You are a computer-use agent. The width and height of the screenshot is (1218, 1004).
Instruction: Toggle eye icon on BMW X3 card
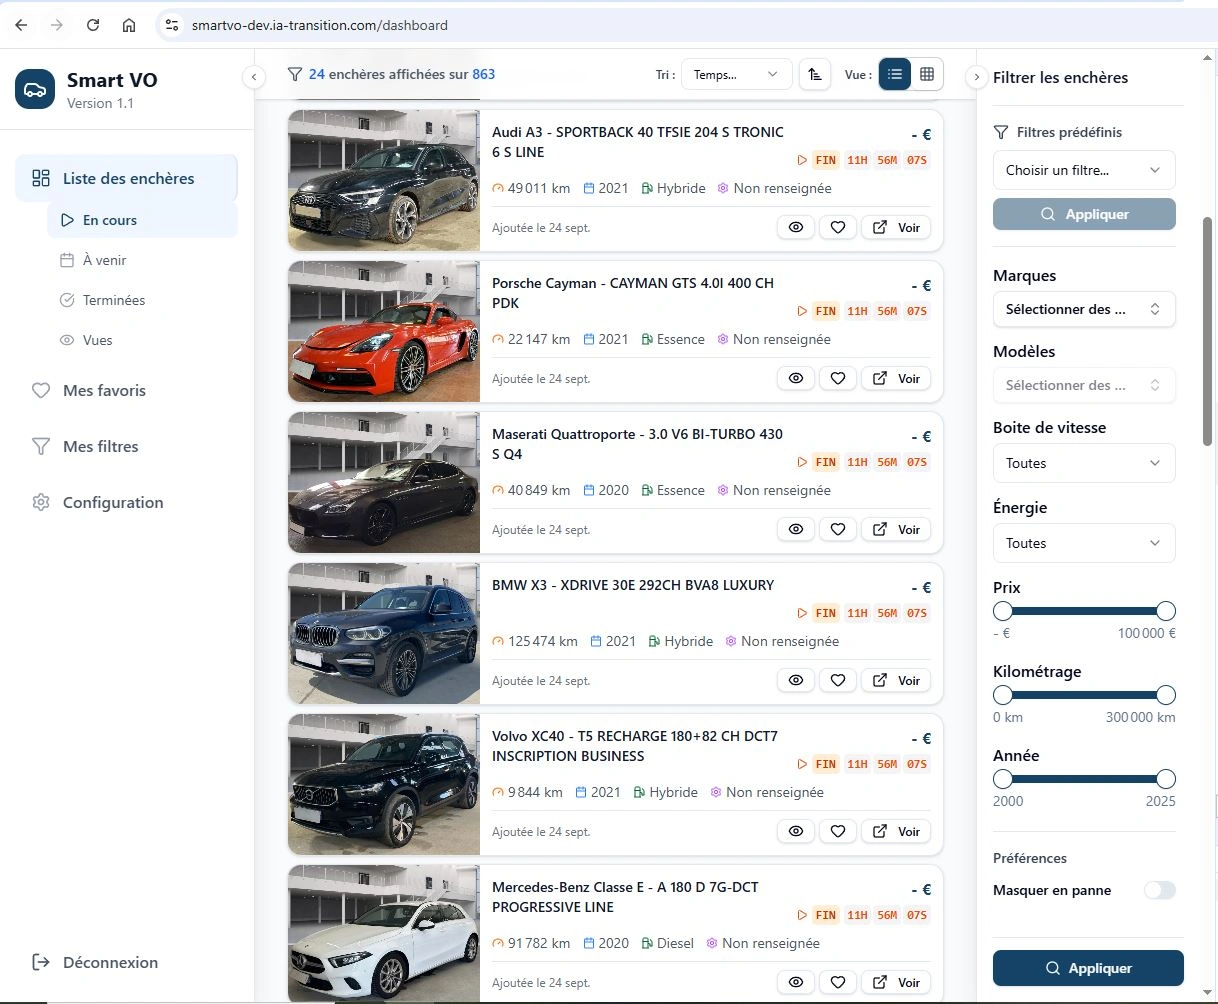pyautogui.click(x=796, y=680)
